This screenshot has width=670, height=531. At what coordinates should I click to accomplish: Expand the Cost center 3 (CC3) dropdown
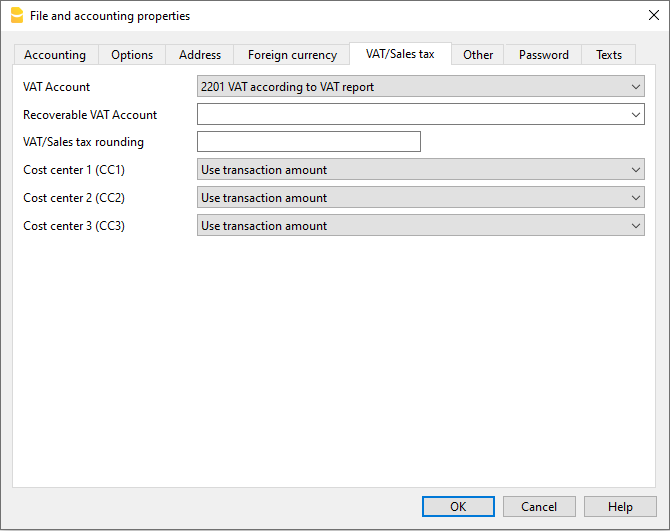point(637,226)
